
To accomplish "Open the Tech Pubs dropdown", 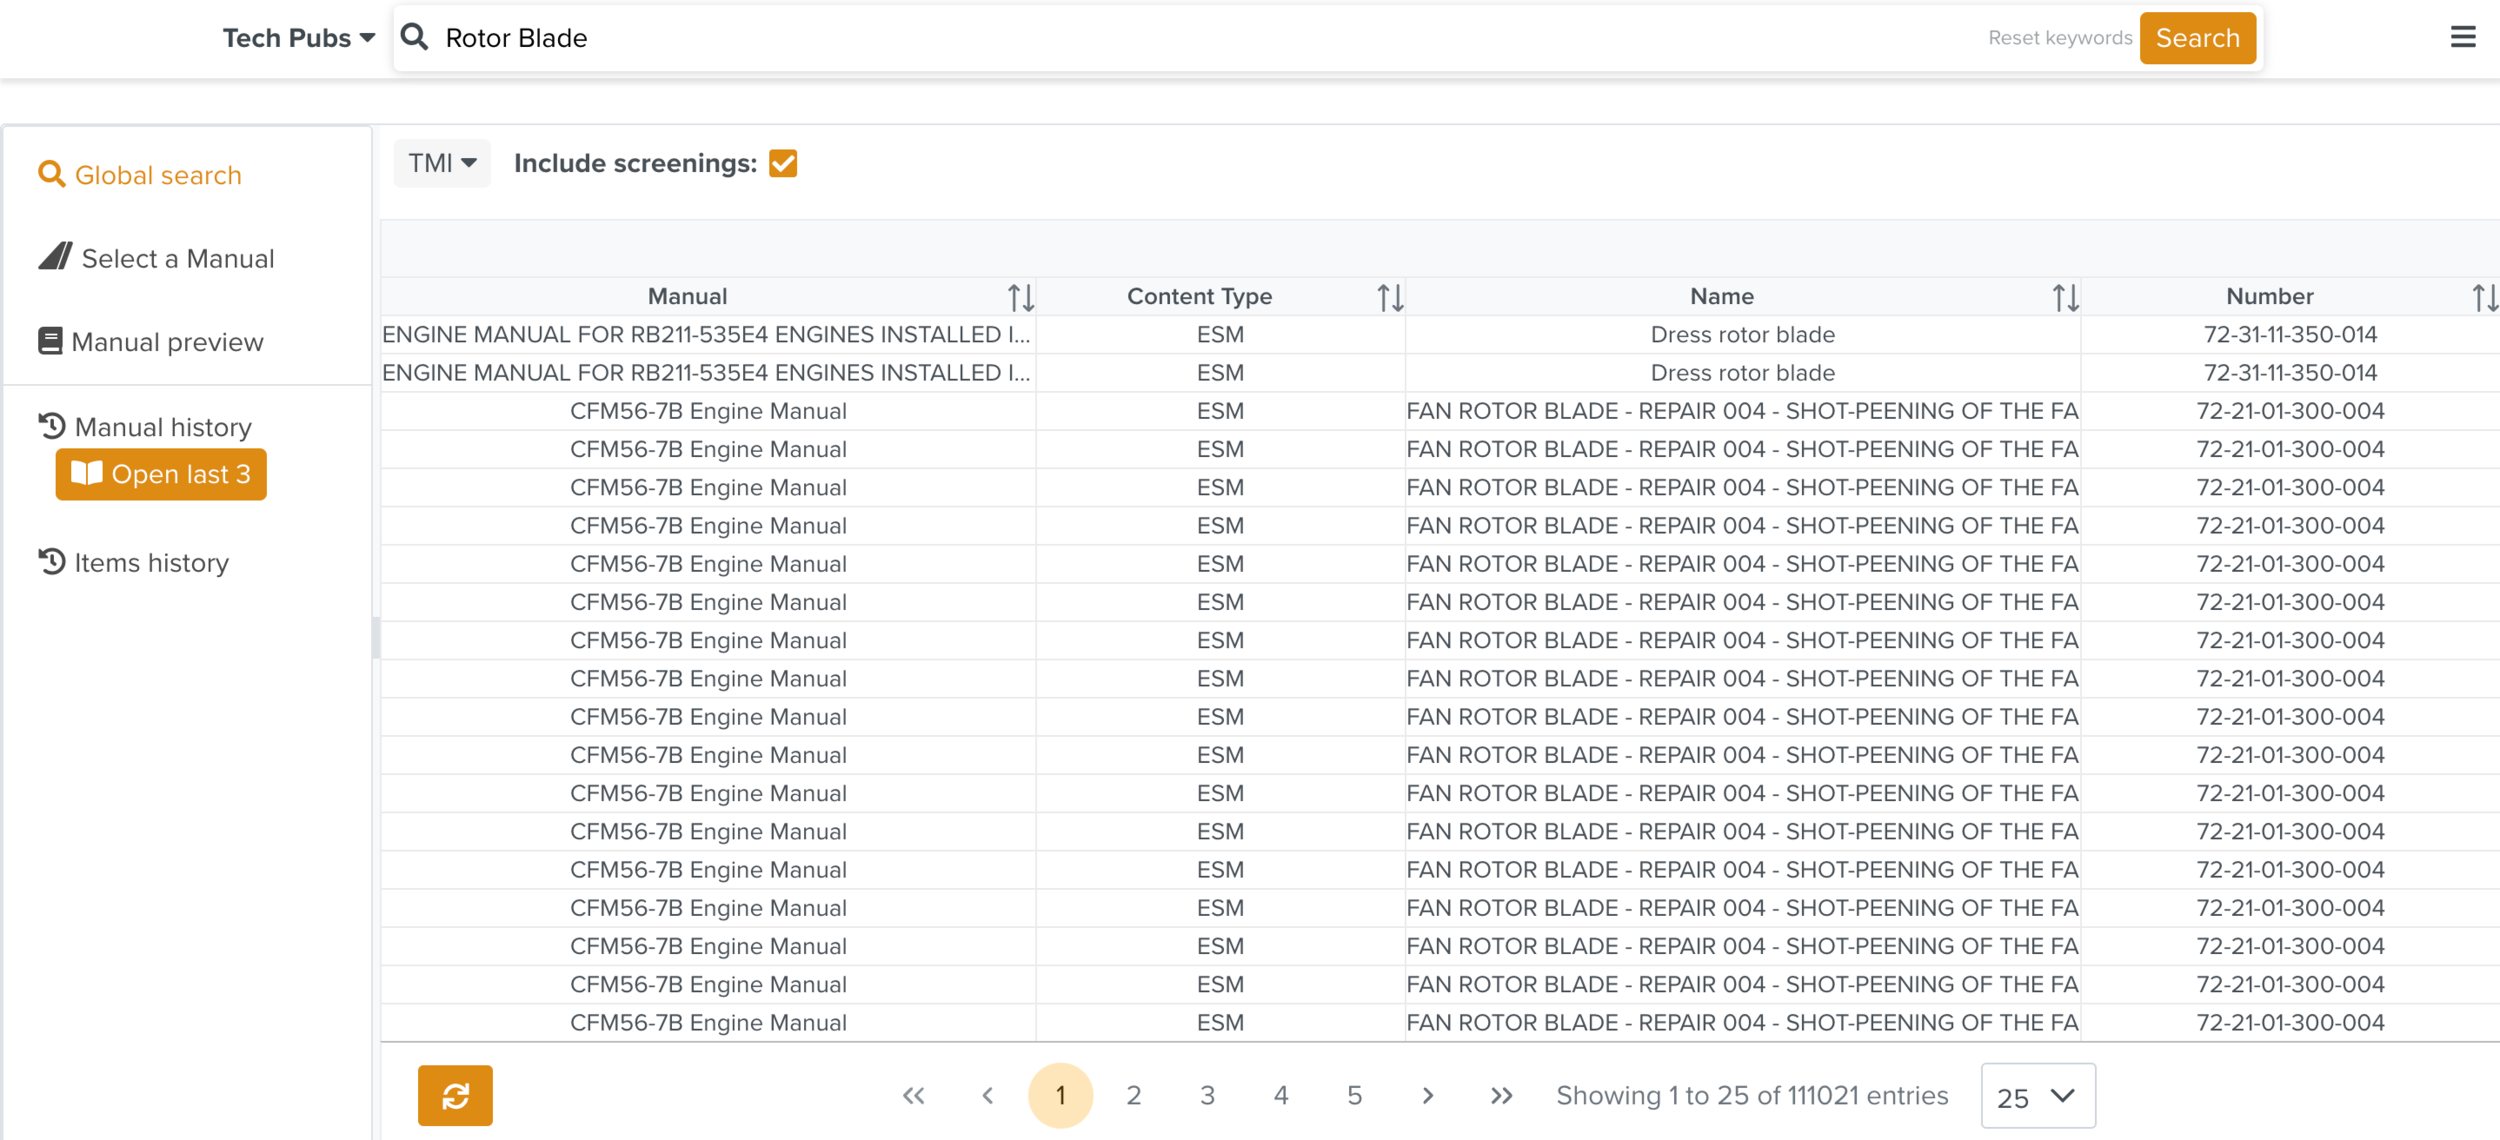I will click(298, 38).
